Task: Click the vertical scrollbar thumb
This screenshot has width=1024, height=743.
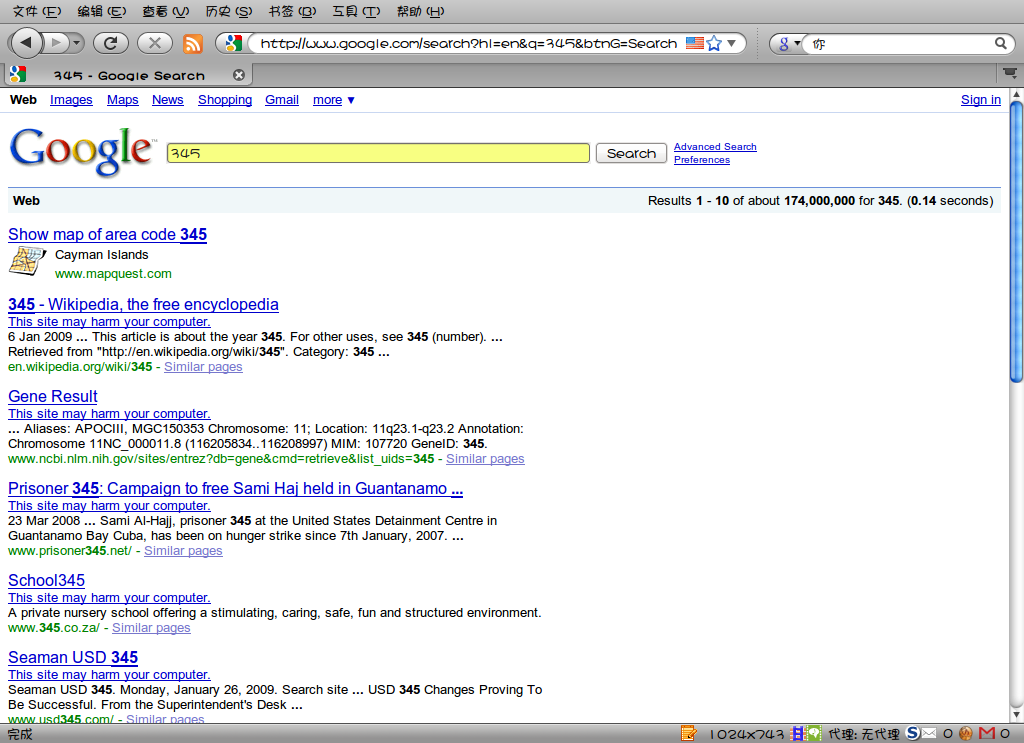Action: coord(1016,242)
